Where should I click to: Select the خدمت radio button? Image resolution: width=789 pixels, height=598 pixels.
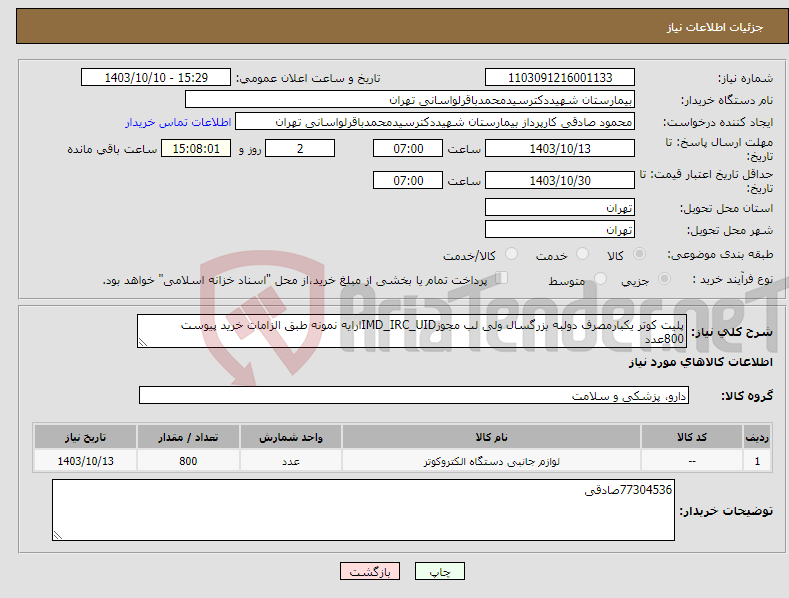pos(582,254)
